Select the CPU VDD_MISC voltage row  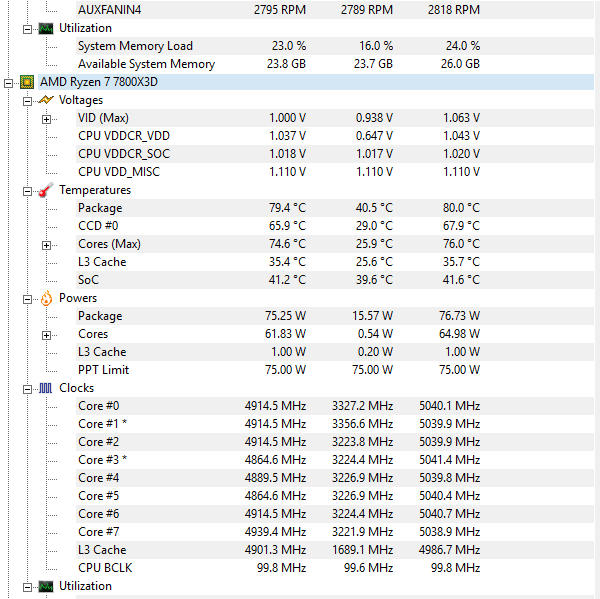click(335, 172)
